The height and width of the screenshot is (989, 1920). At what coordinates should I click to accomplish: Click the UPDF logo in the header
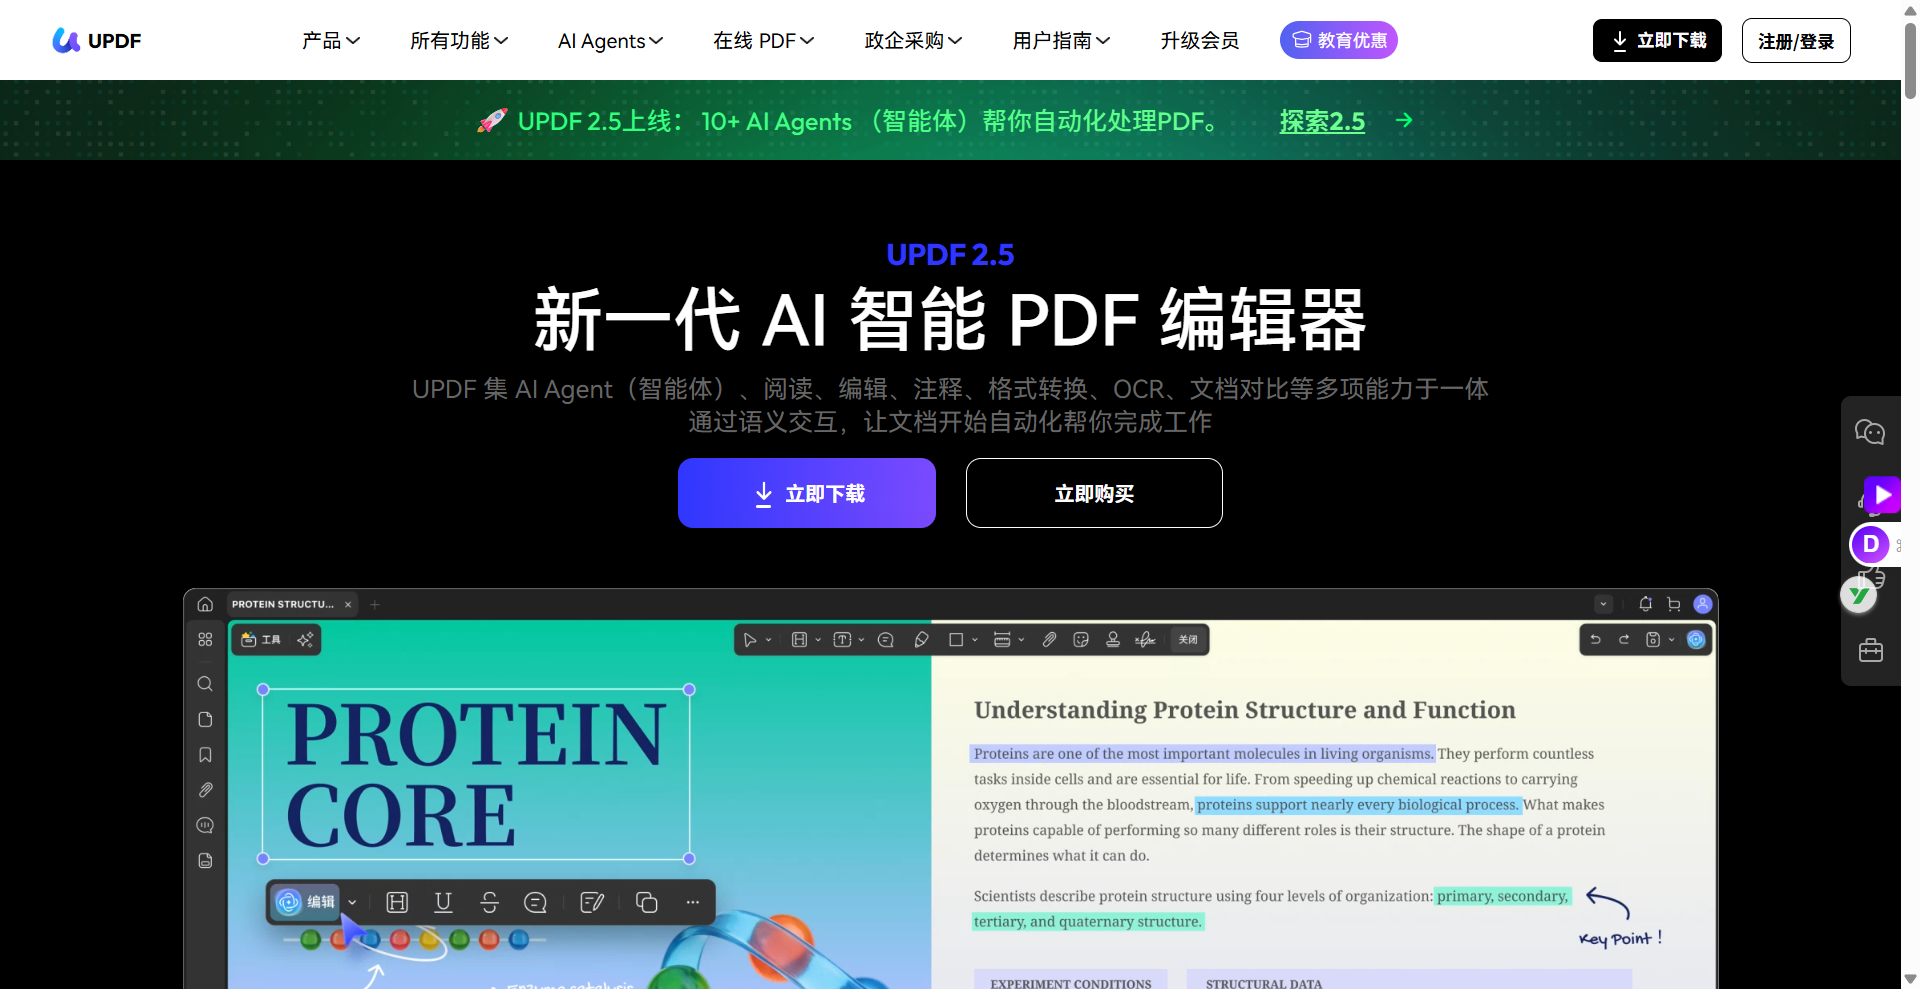coord(97,40)
